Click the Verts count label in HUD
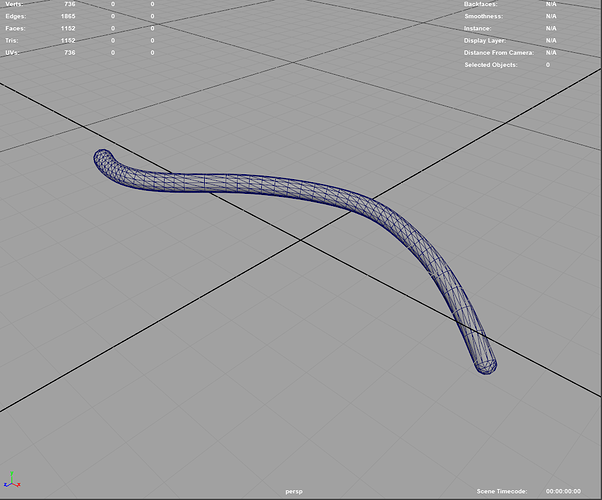Screen dimensions: 602x500 point(13,5)
